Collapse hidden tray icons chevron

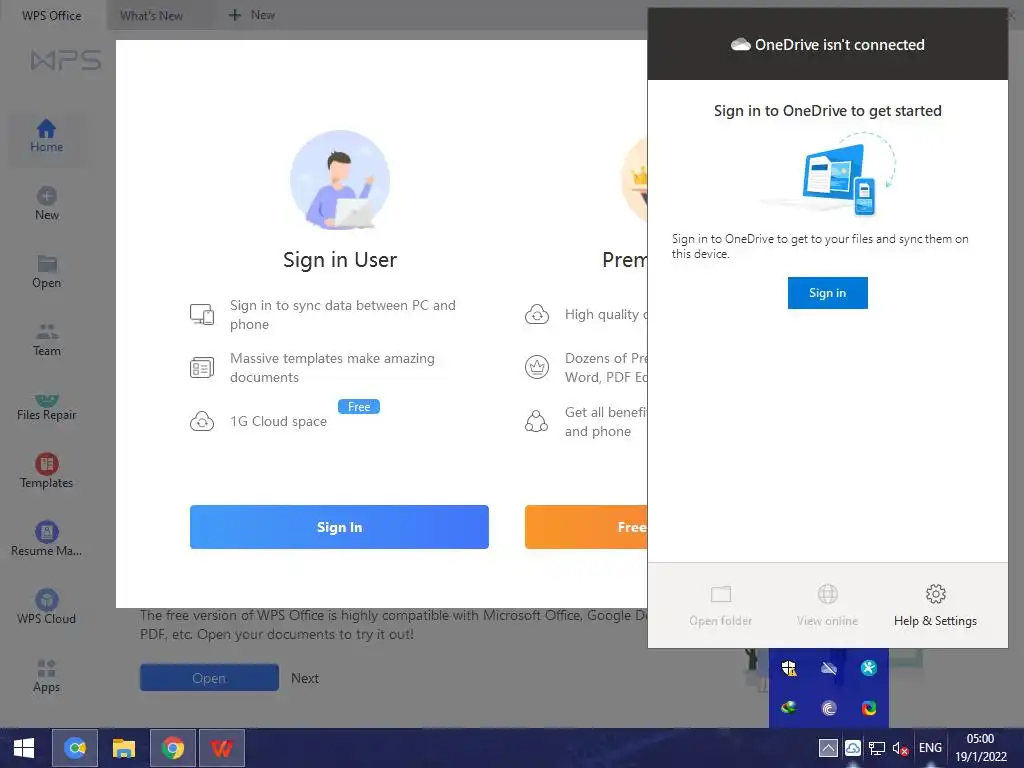pos(827,748)
